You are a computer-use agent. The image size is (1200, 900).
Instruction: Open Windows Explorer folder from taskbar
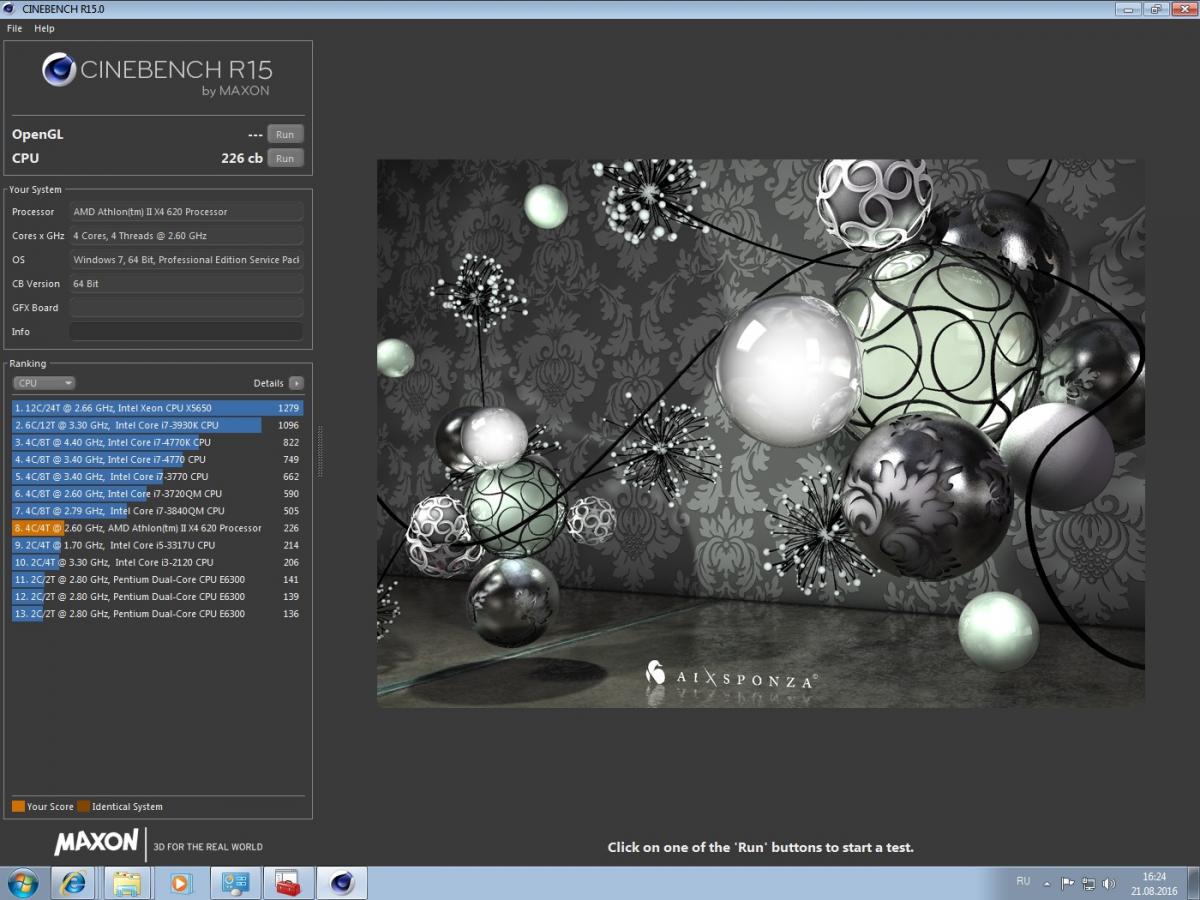127,883
